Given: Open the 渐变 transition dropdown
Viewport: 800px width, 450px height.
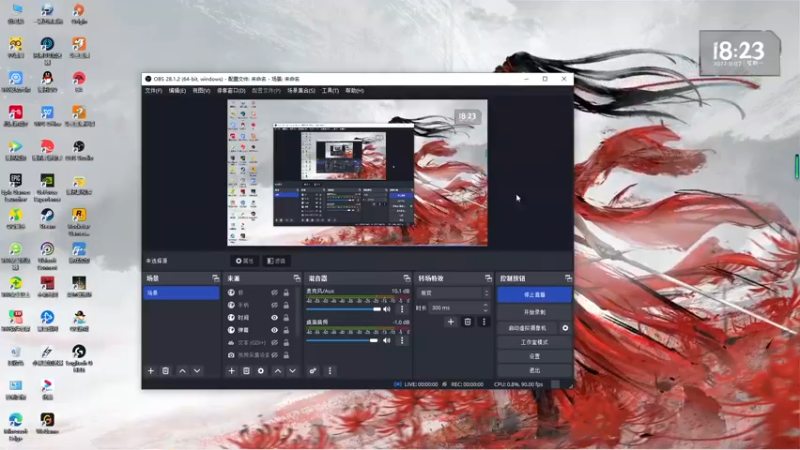Looking at the screenshot, I should 454,293.
